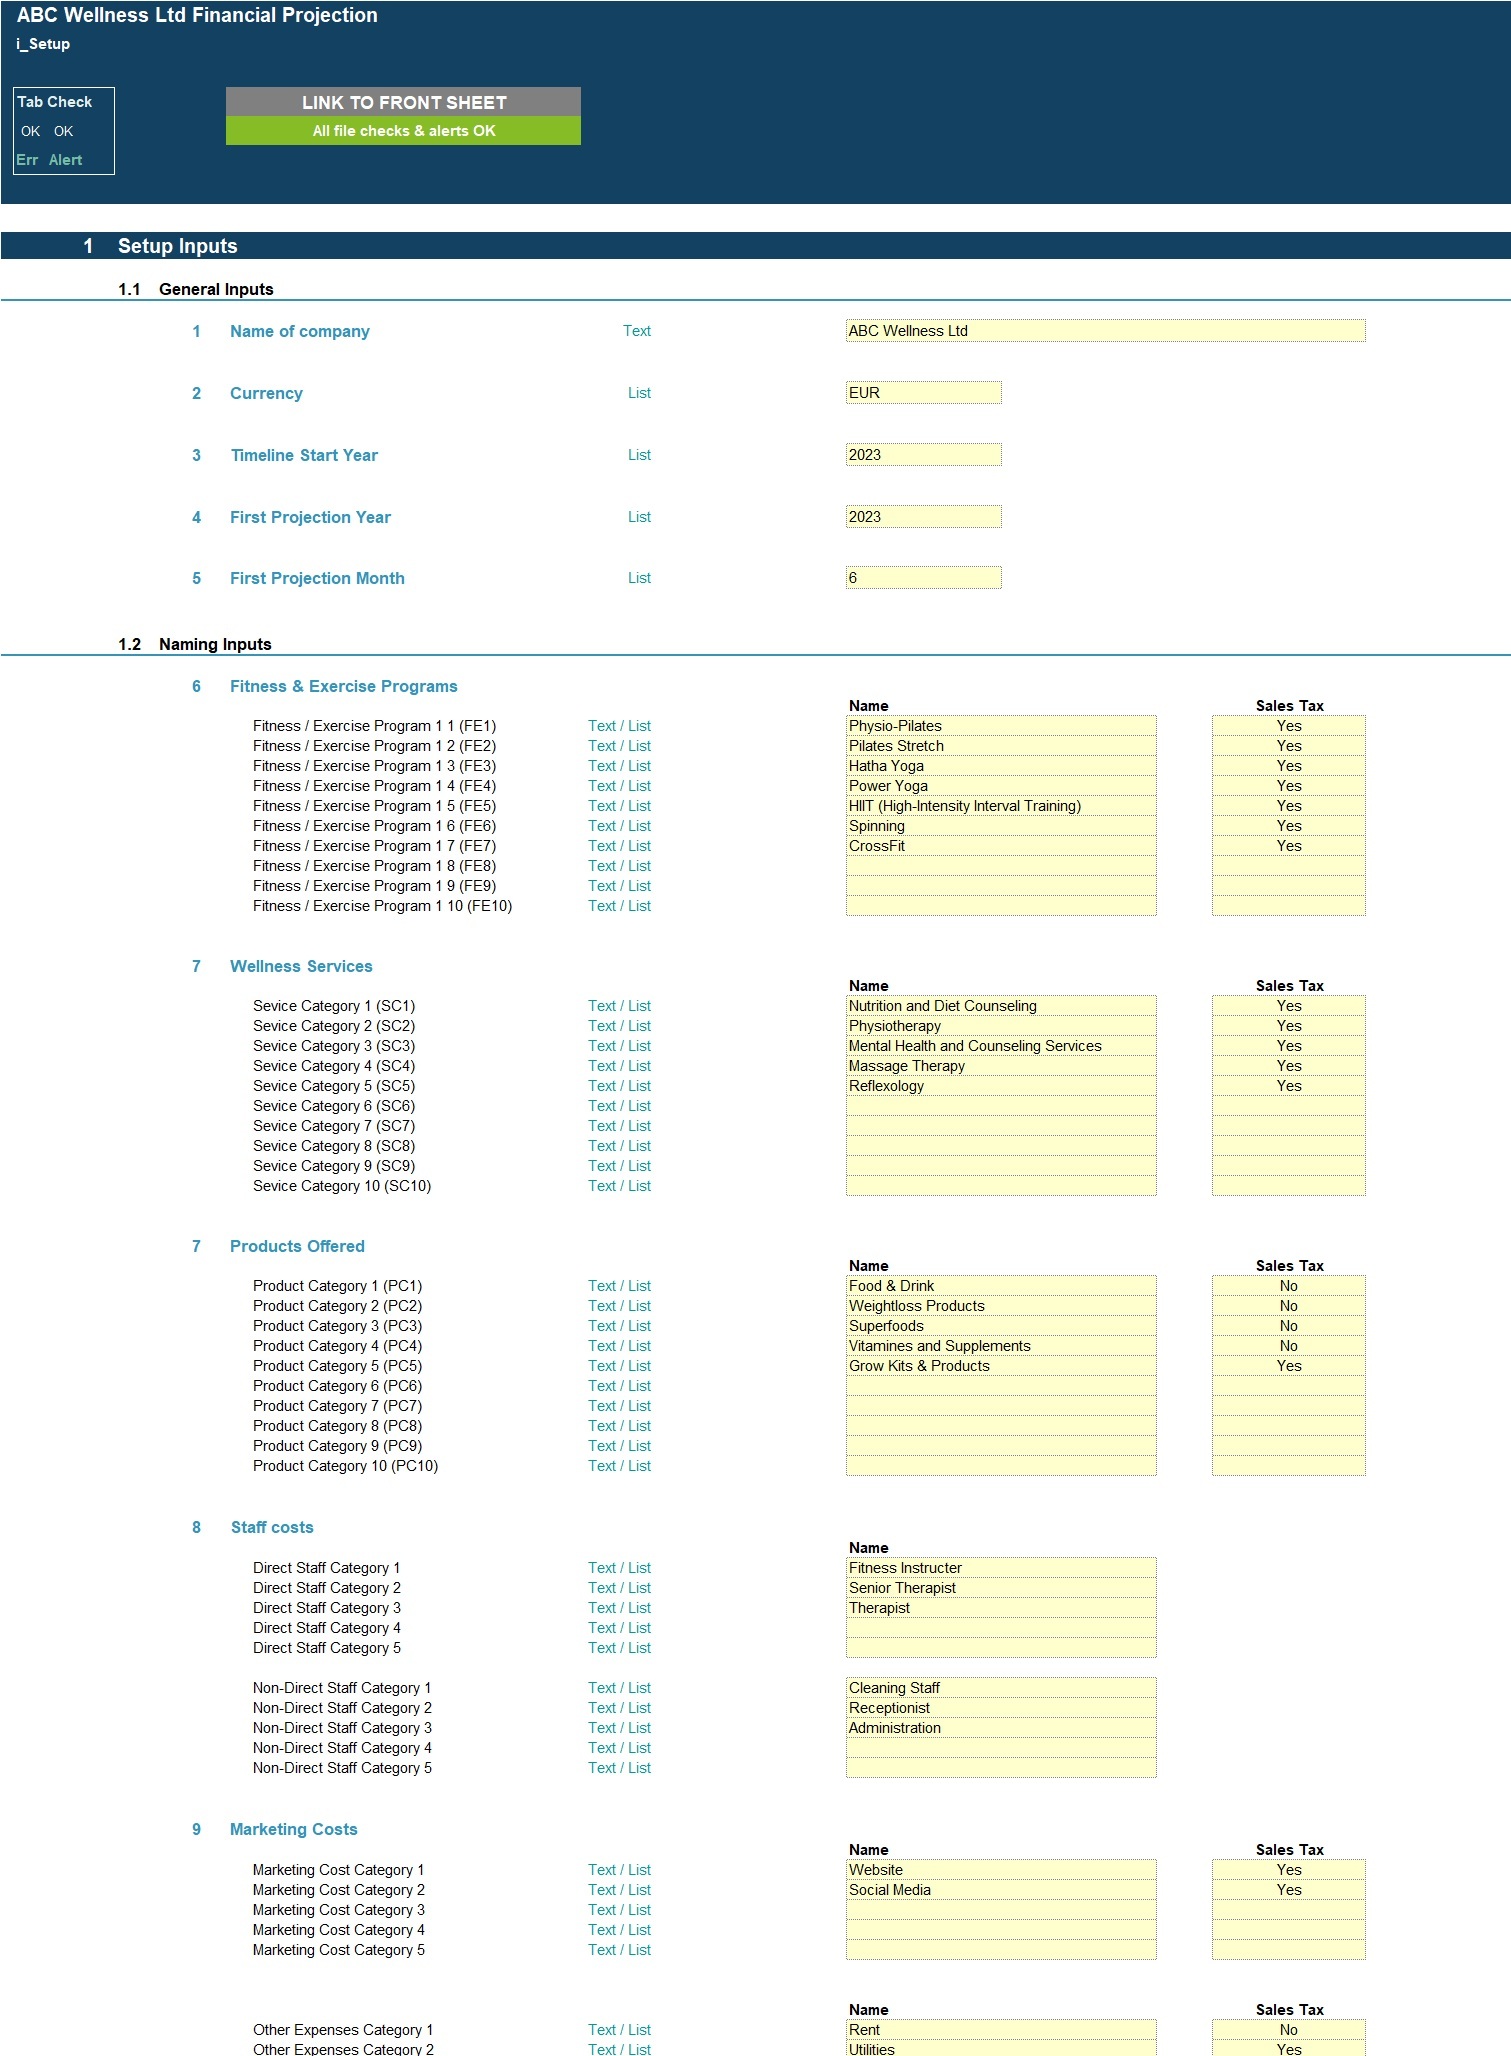
Task: Select the Administration cell
Action: coord(1001,1728)
